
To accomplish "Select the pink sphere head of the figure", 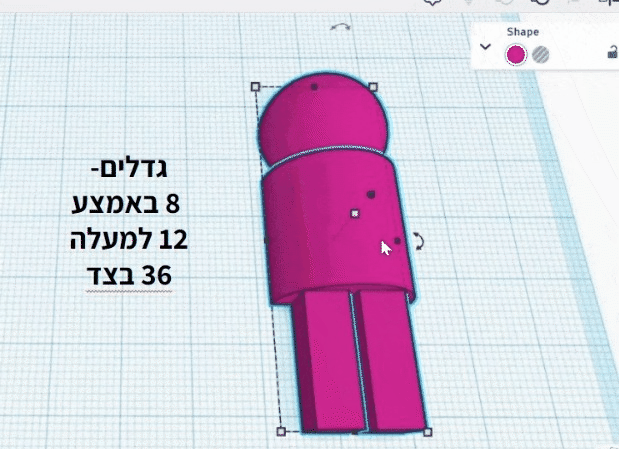I will click(323, 116).
